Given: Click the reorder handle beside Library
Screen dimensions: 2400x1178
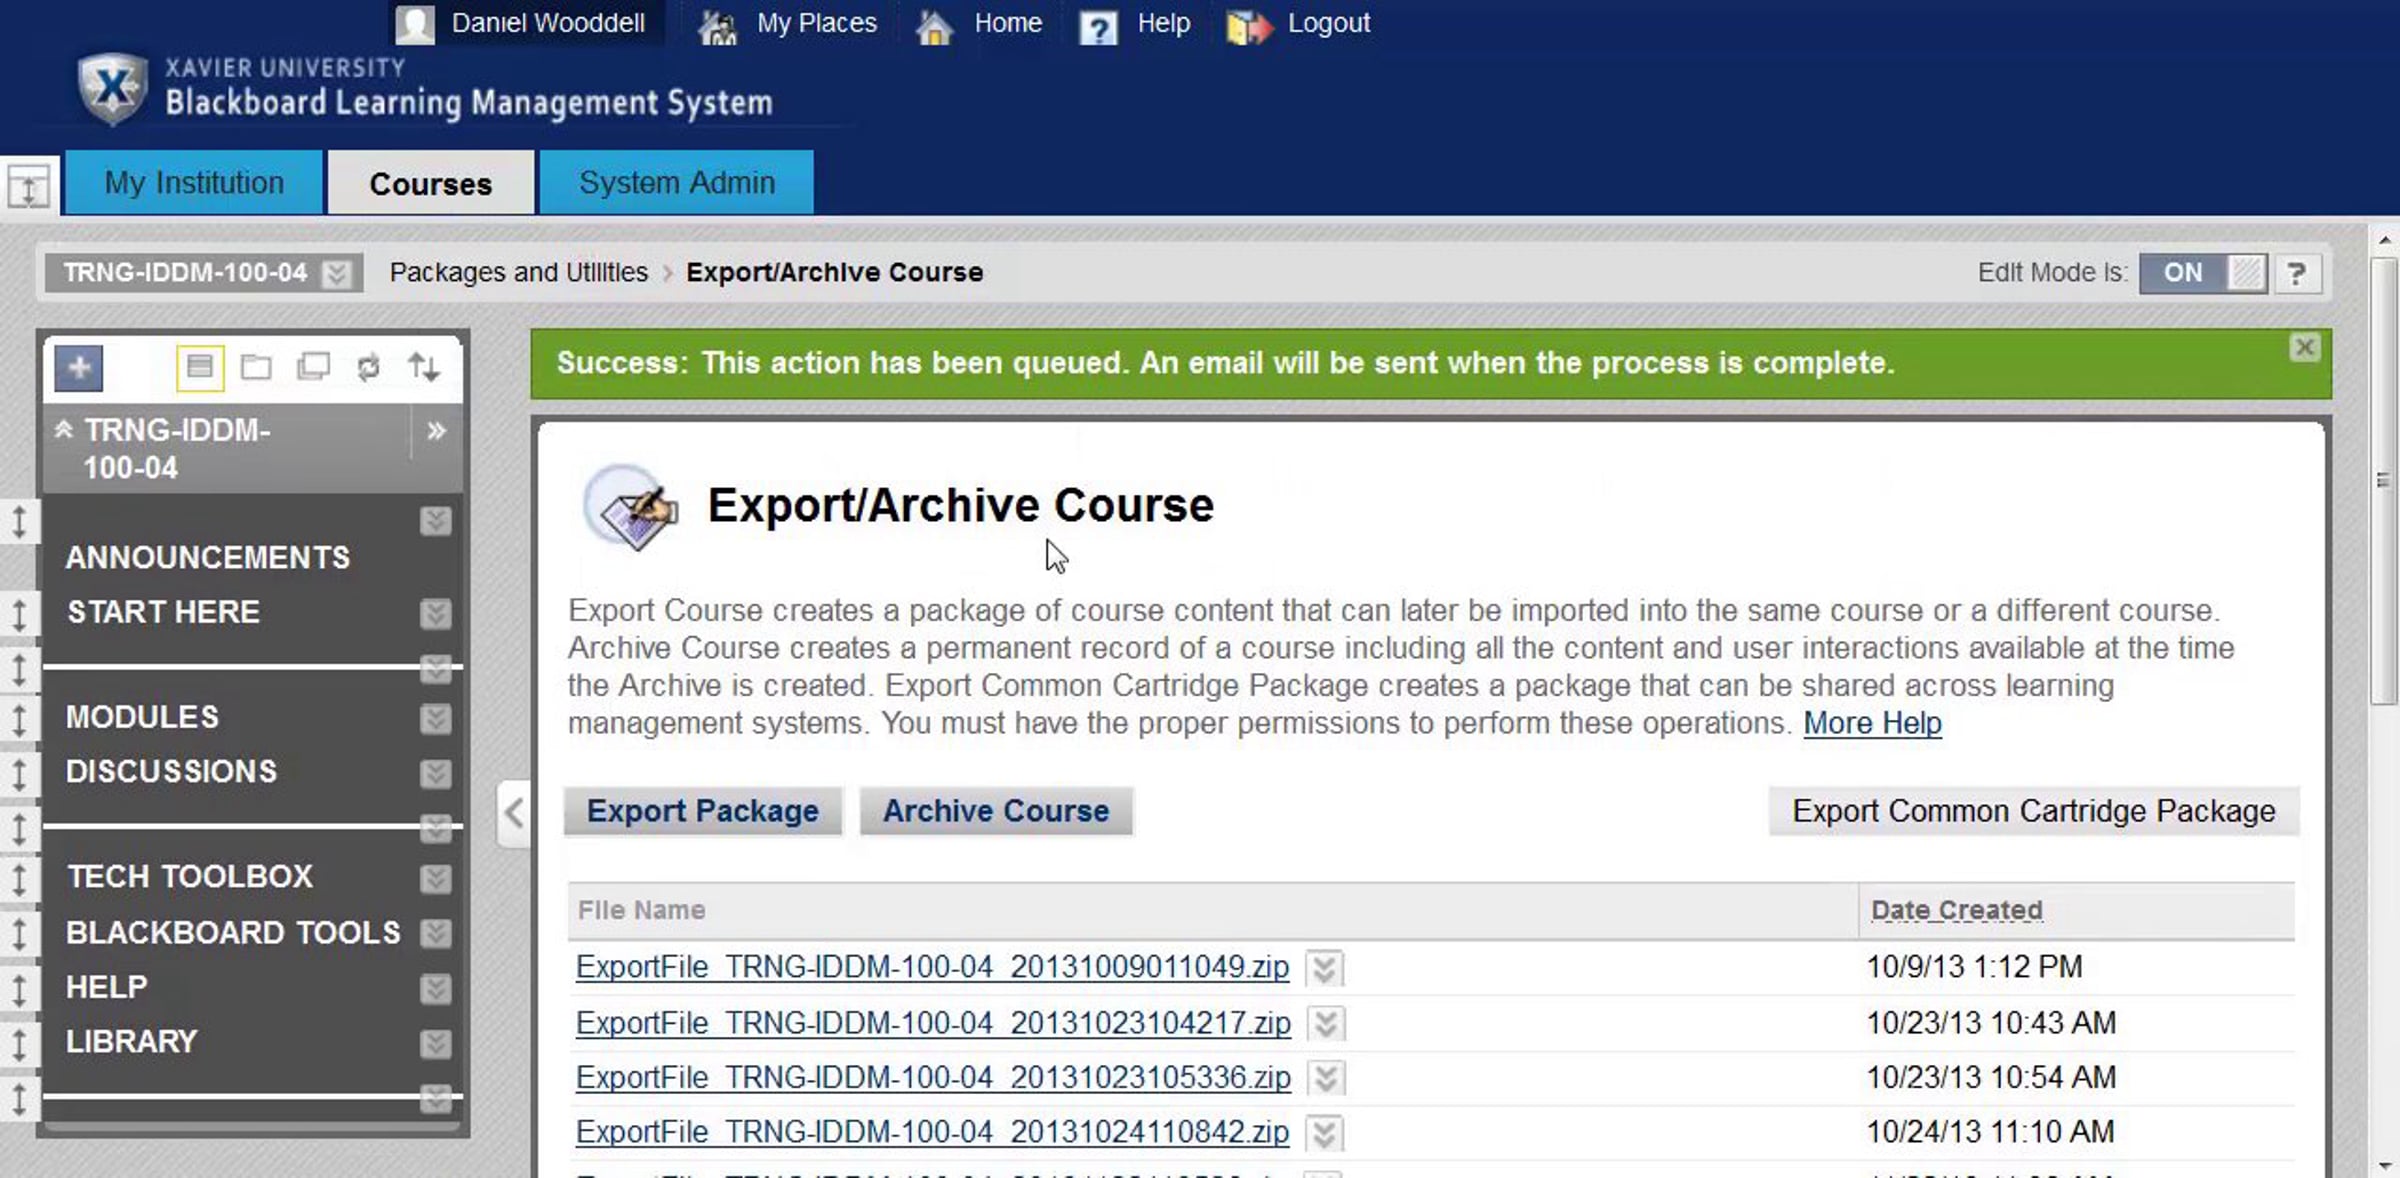Looking at the screenshot, I should pos(19,1043).
